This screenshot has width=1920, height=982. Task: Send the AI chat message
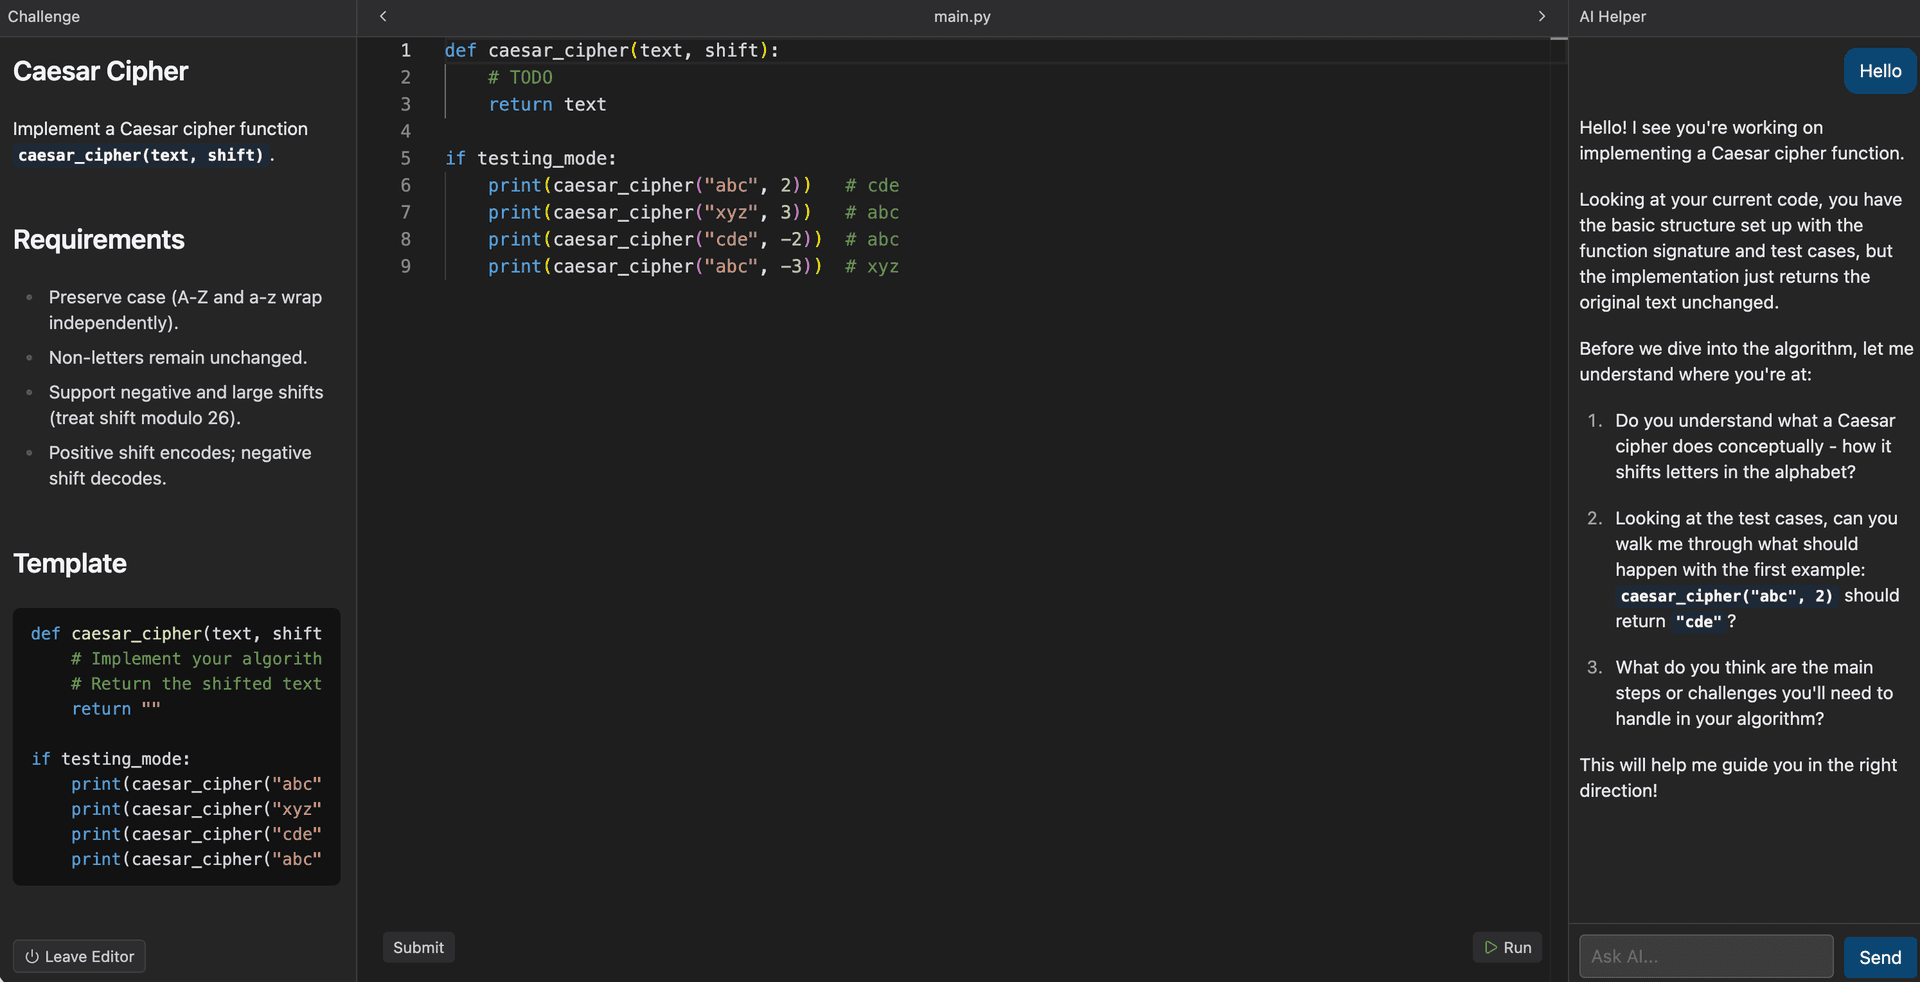(1879, 957)
